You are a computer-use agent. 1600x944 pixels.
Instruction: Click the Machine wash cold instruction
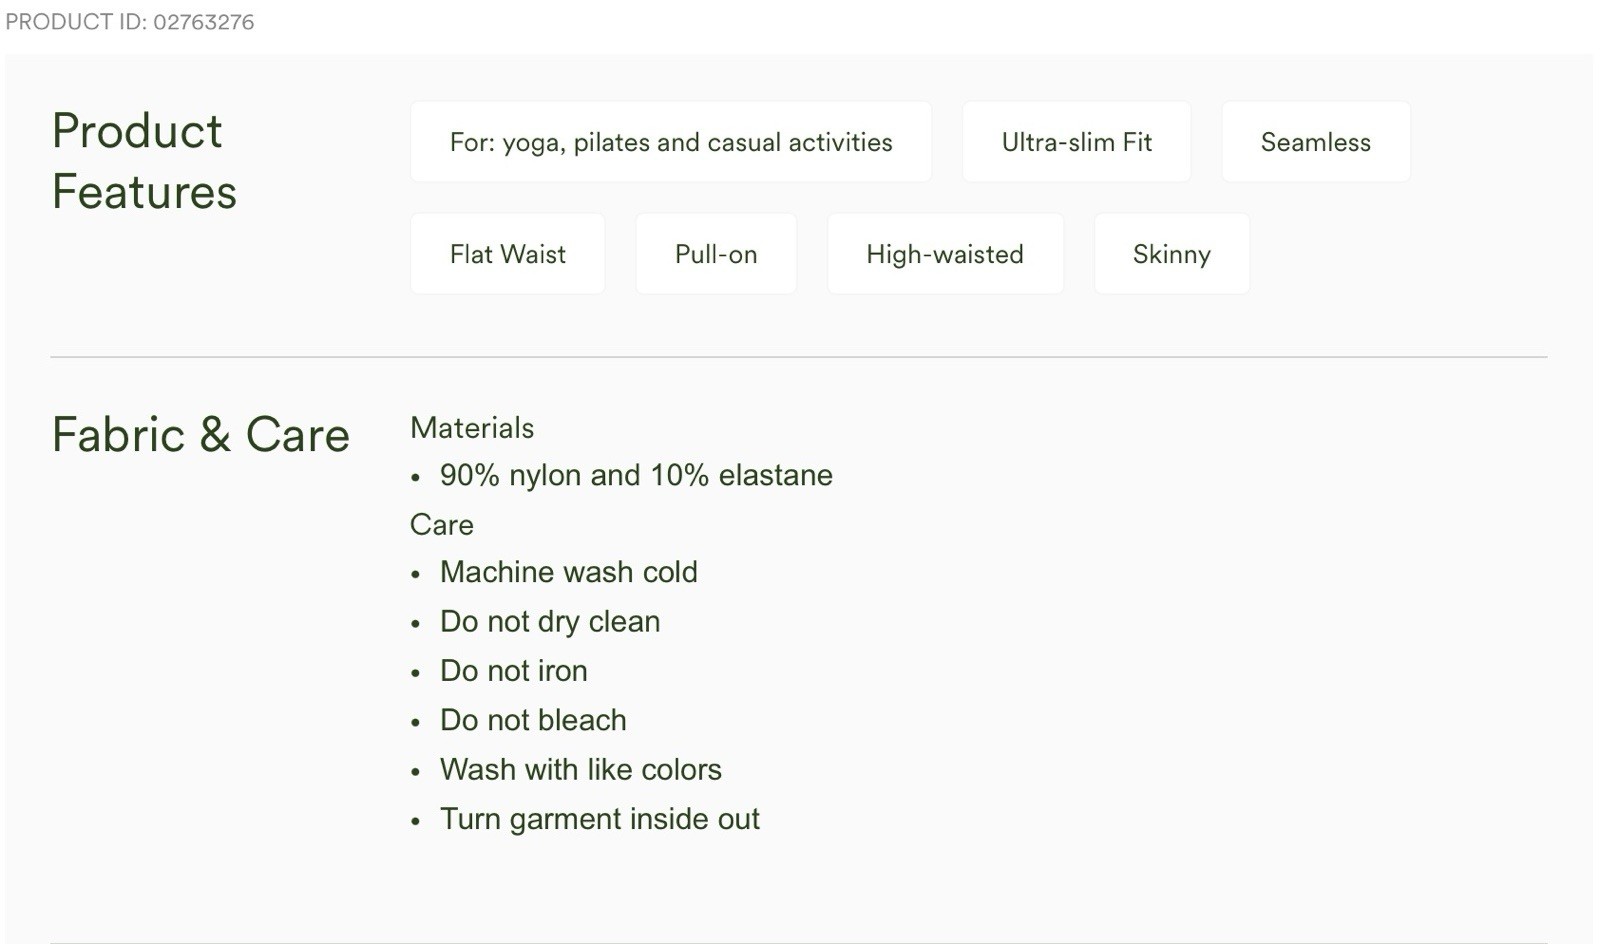(x=568, y=572)
